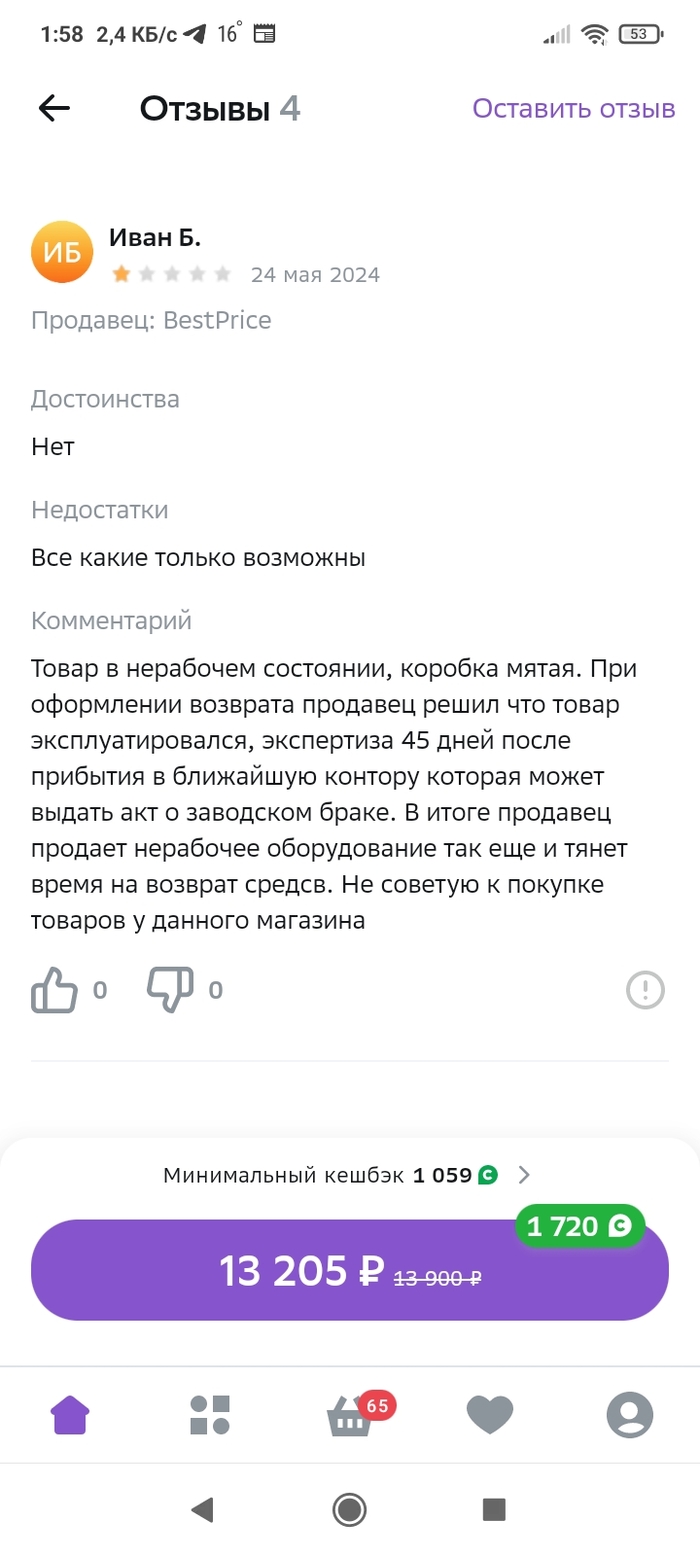The height and width of the screenshot is (1556, 700).
Task: Tap the Android back navigation button
Action: tap(203, 1509)
